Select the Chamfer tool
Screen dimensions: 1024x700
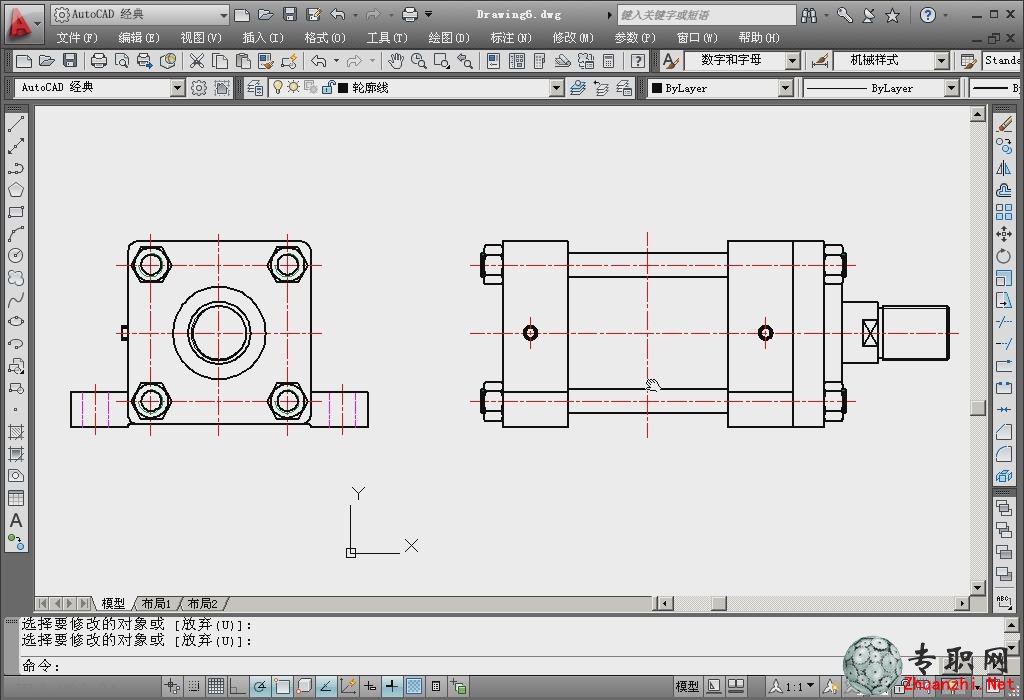[x=1004, y=432]
